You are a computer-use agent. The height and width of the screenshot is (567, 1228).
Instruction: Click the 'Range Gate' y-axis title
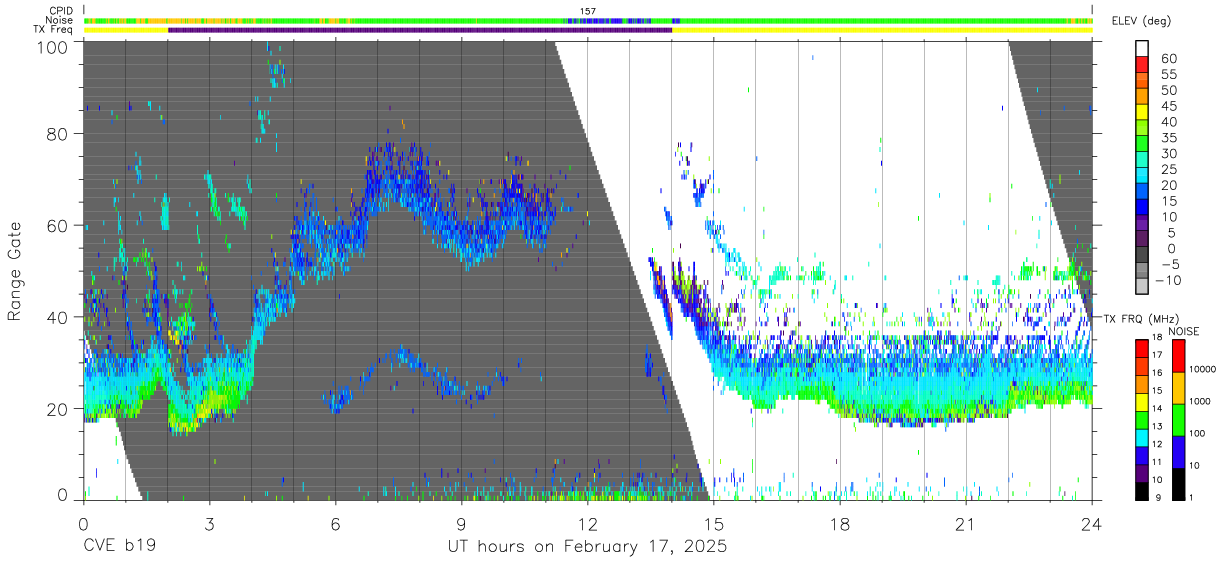[x=15, y=271]
